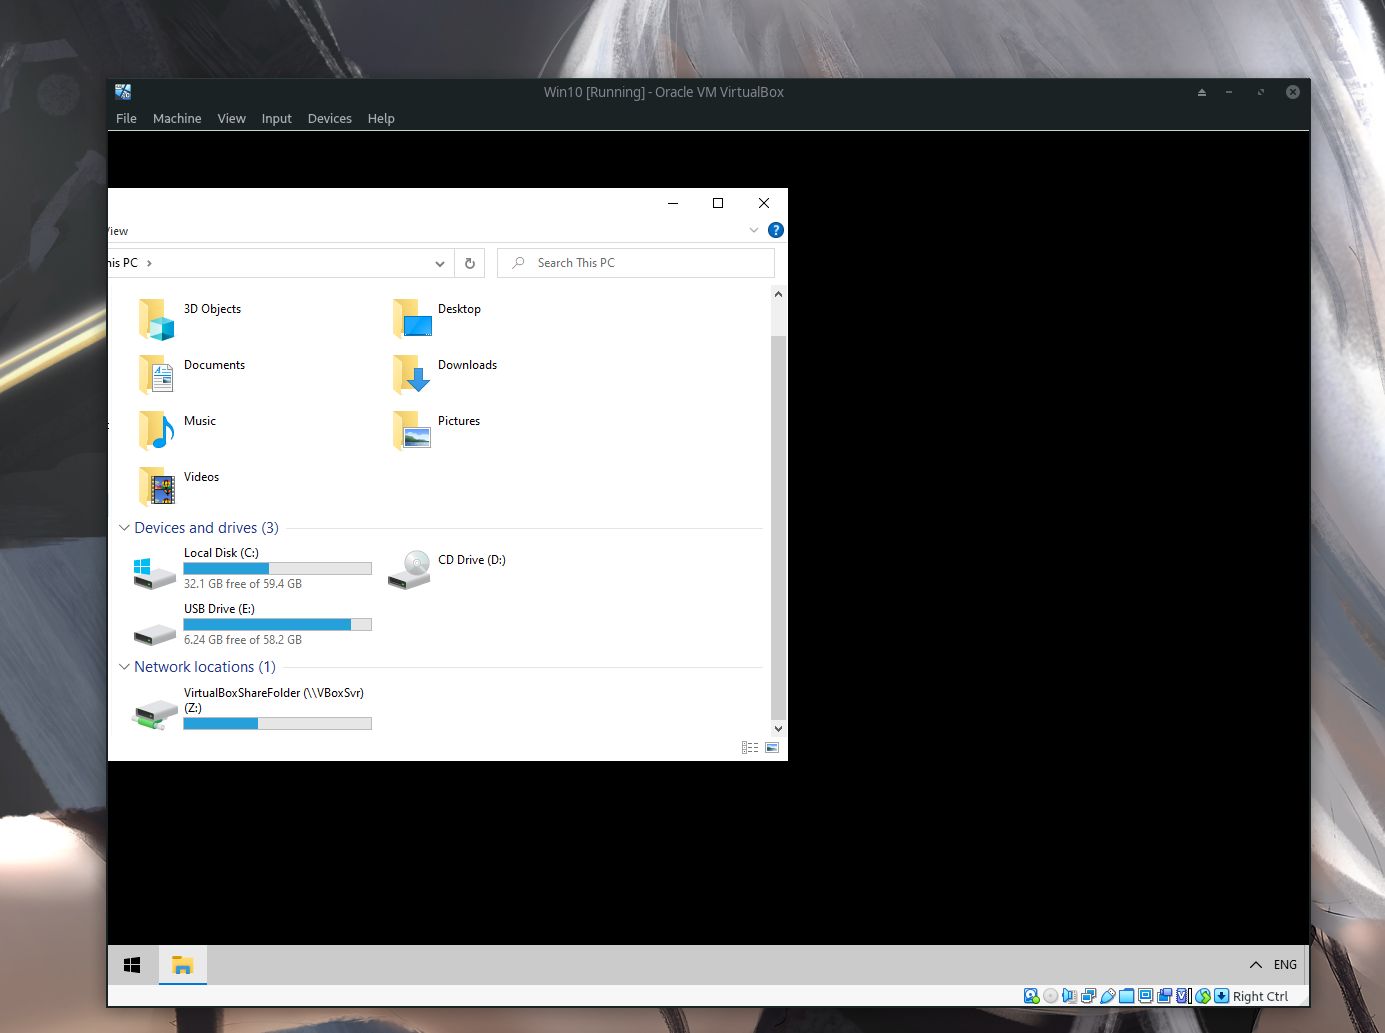Click the network adapters status icon
Screen dimensions: 1385x1033
click(x=1088, y=995)
